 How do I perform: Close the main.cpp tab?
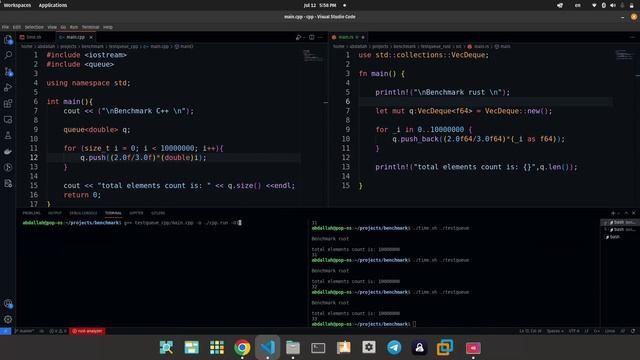click(91, 37)
